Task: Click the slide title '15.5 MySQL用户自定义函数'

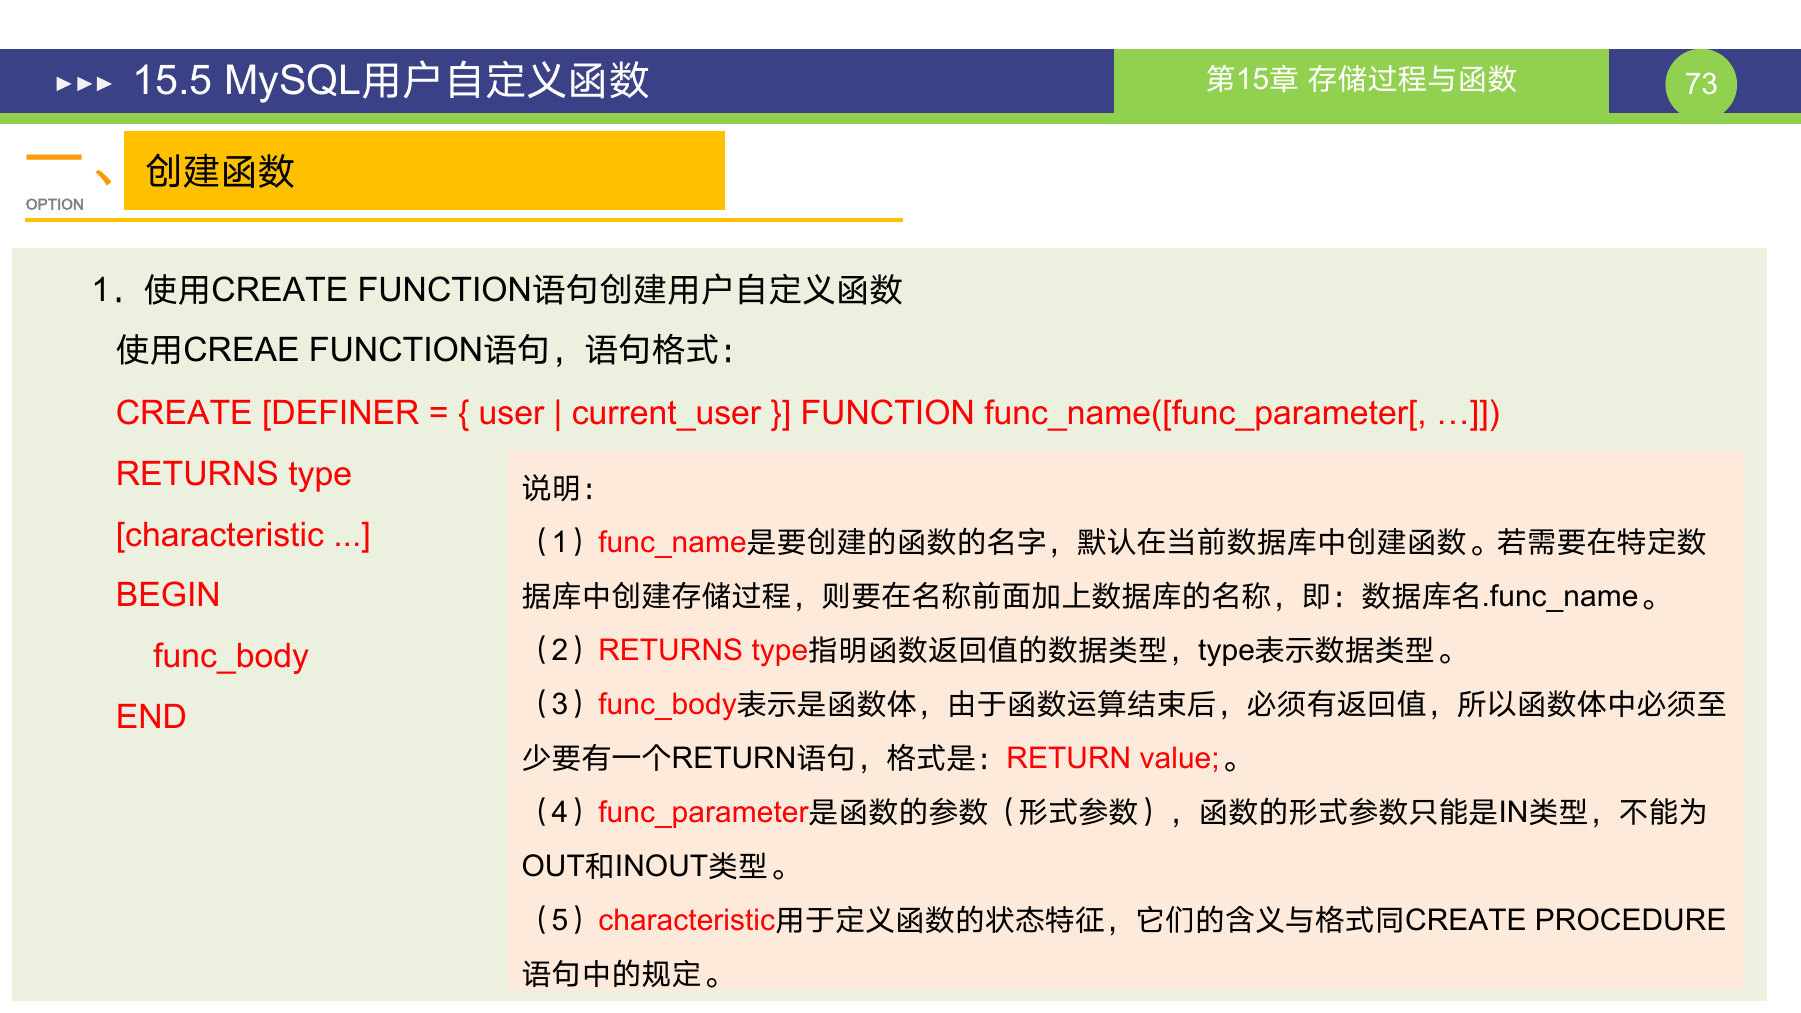Action: (391, 81)
